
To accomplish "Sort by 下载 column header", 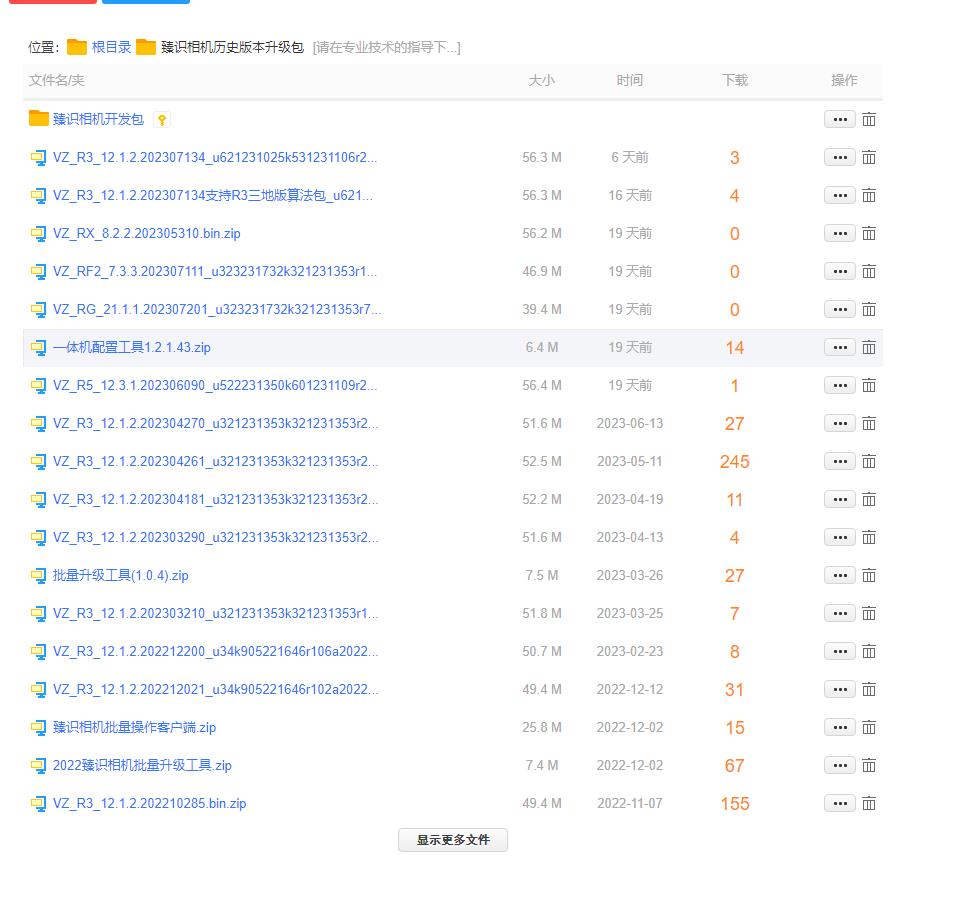I will pos(735,80).
